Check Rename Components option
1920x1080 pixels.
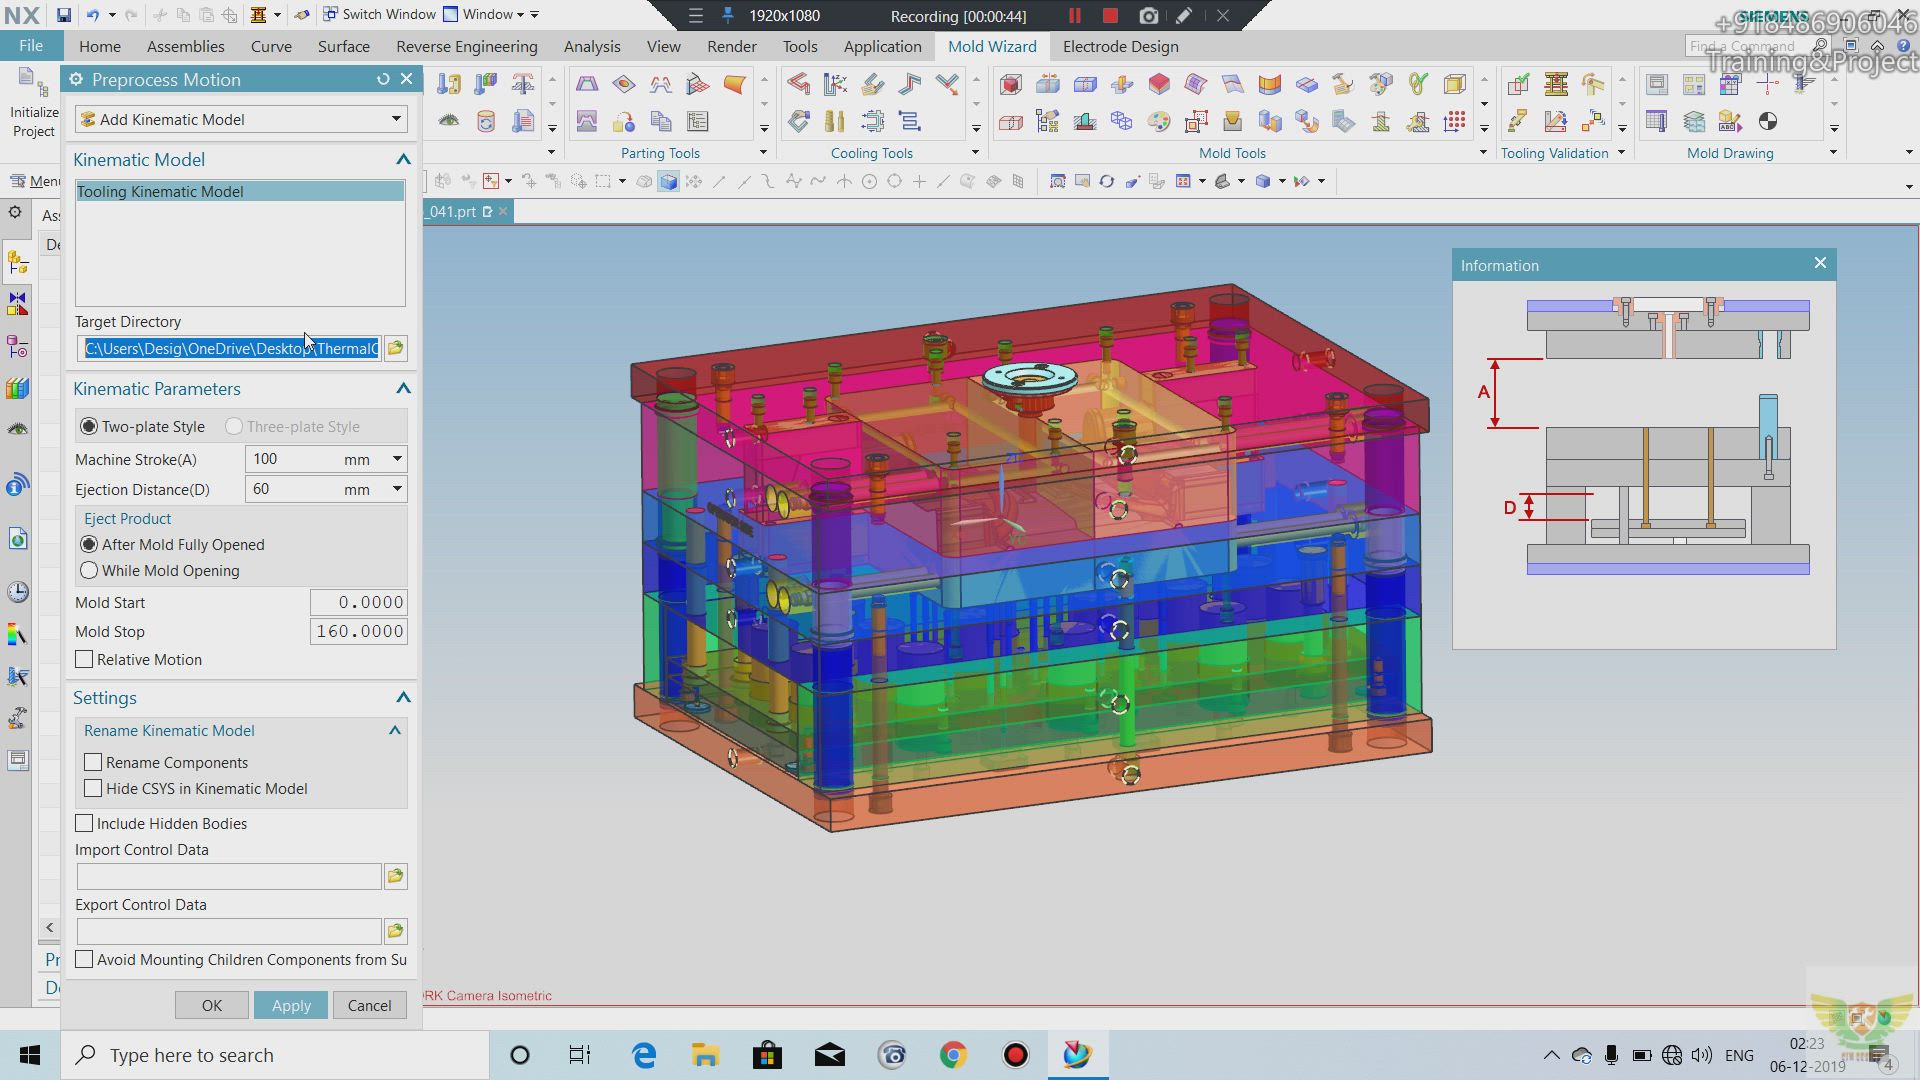tap(93, 763)
